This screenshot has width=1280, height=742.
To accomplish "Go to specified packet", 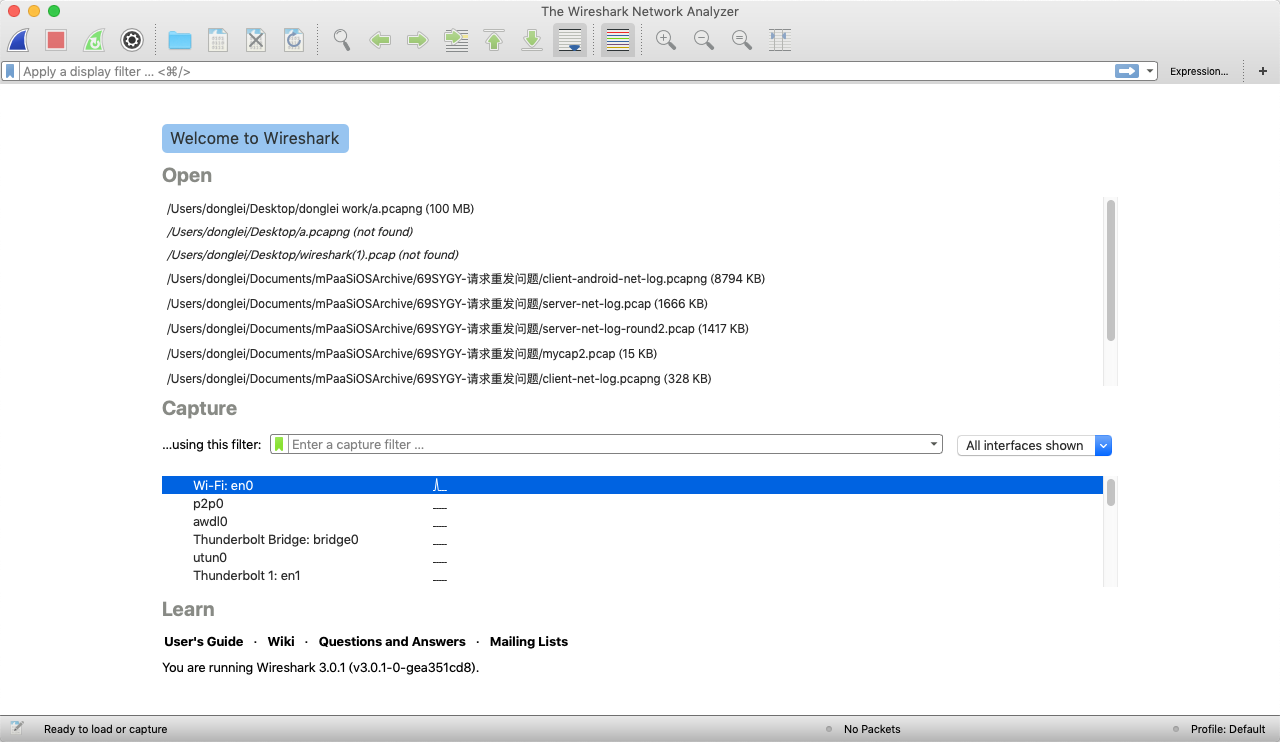I will [456, 40].
